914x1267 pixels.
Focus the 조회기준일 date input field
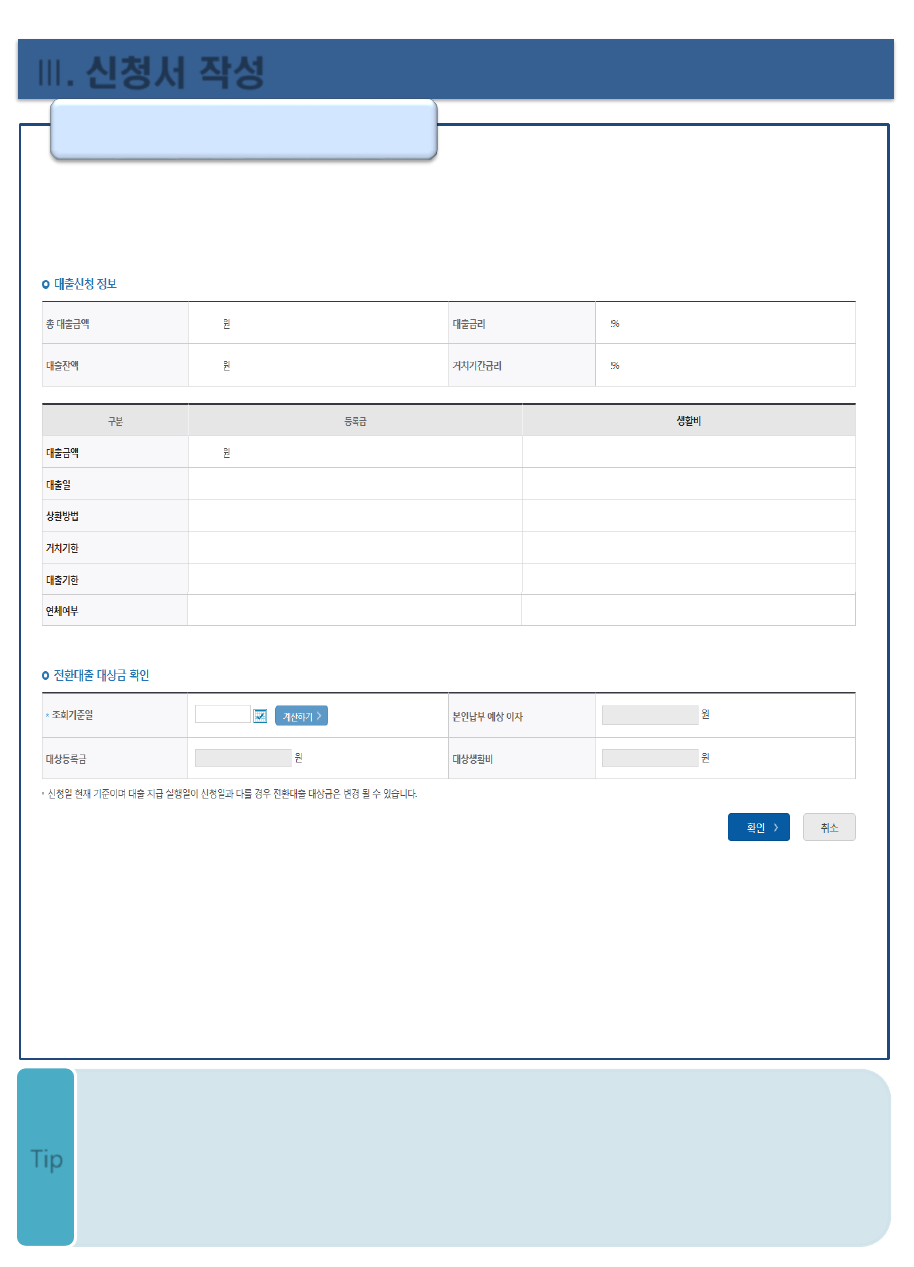(223, 714)
